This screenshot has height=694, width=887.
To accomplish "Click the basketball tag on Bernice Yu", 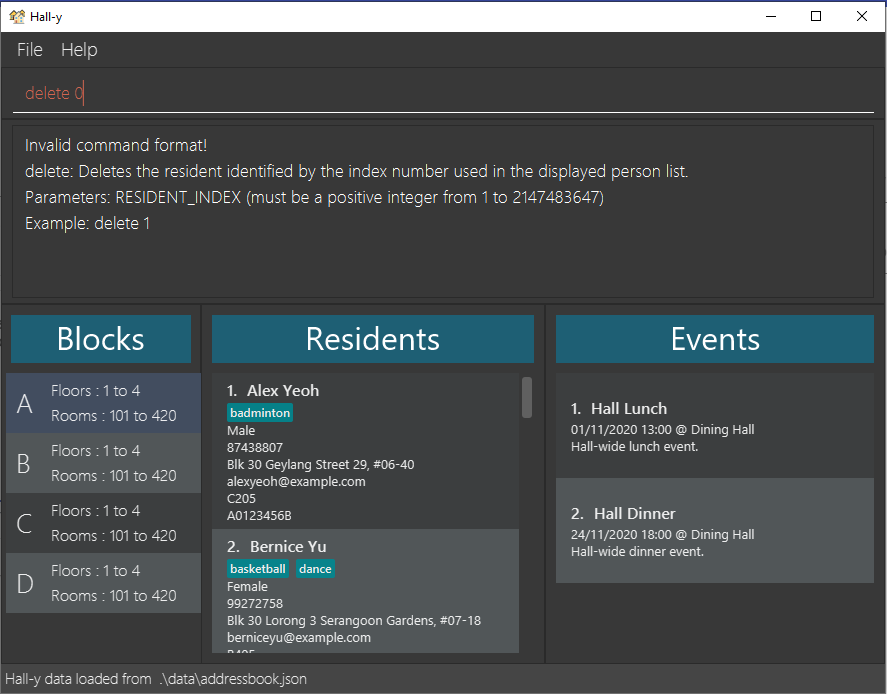I will [x=258, y=569].
